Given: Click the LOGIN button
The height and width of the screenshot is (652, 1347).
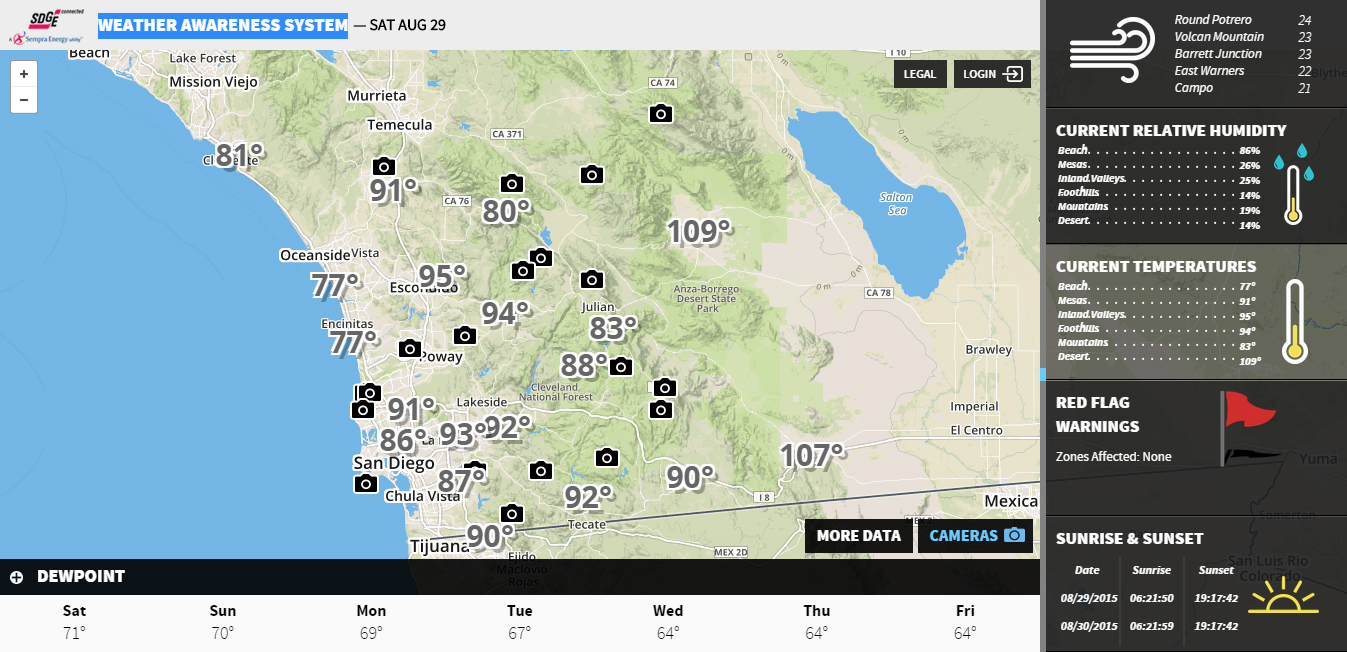Looking at the screenshot, I should pyautogui.click(x=992, y=74).
